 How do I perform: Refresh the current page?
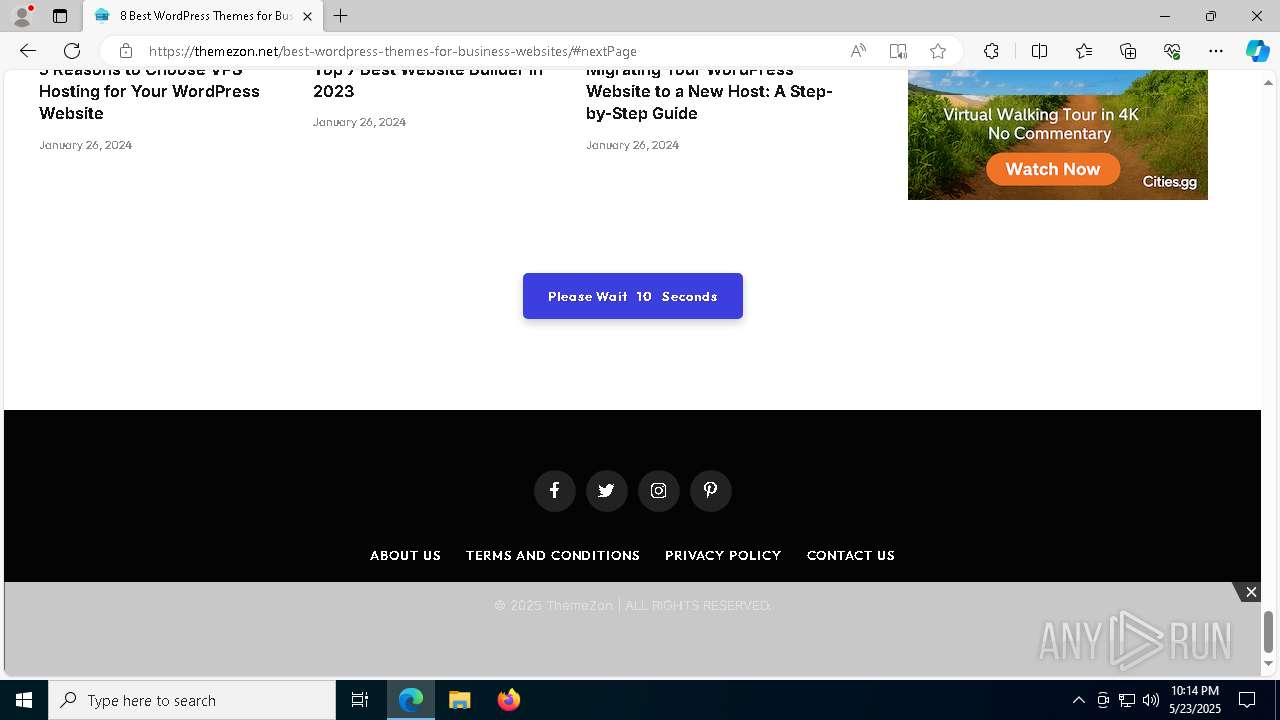pos(72,51)
